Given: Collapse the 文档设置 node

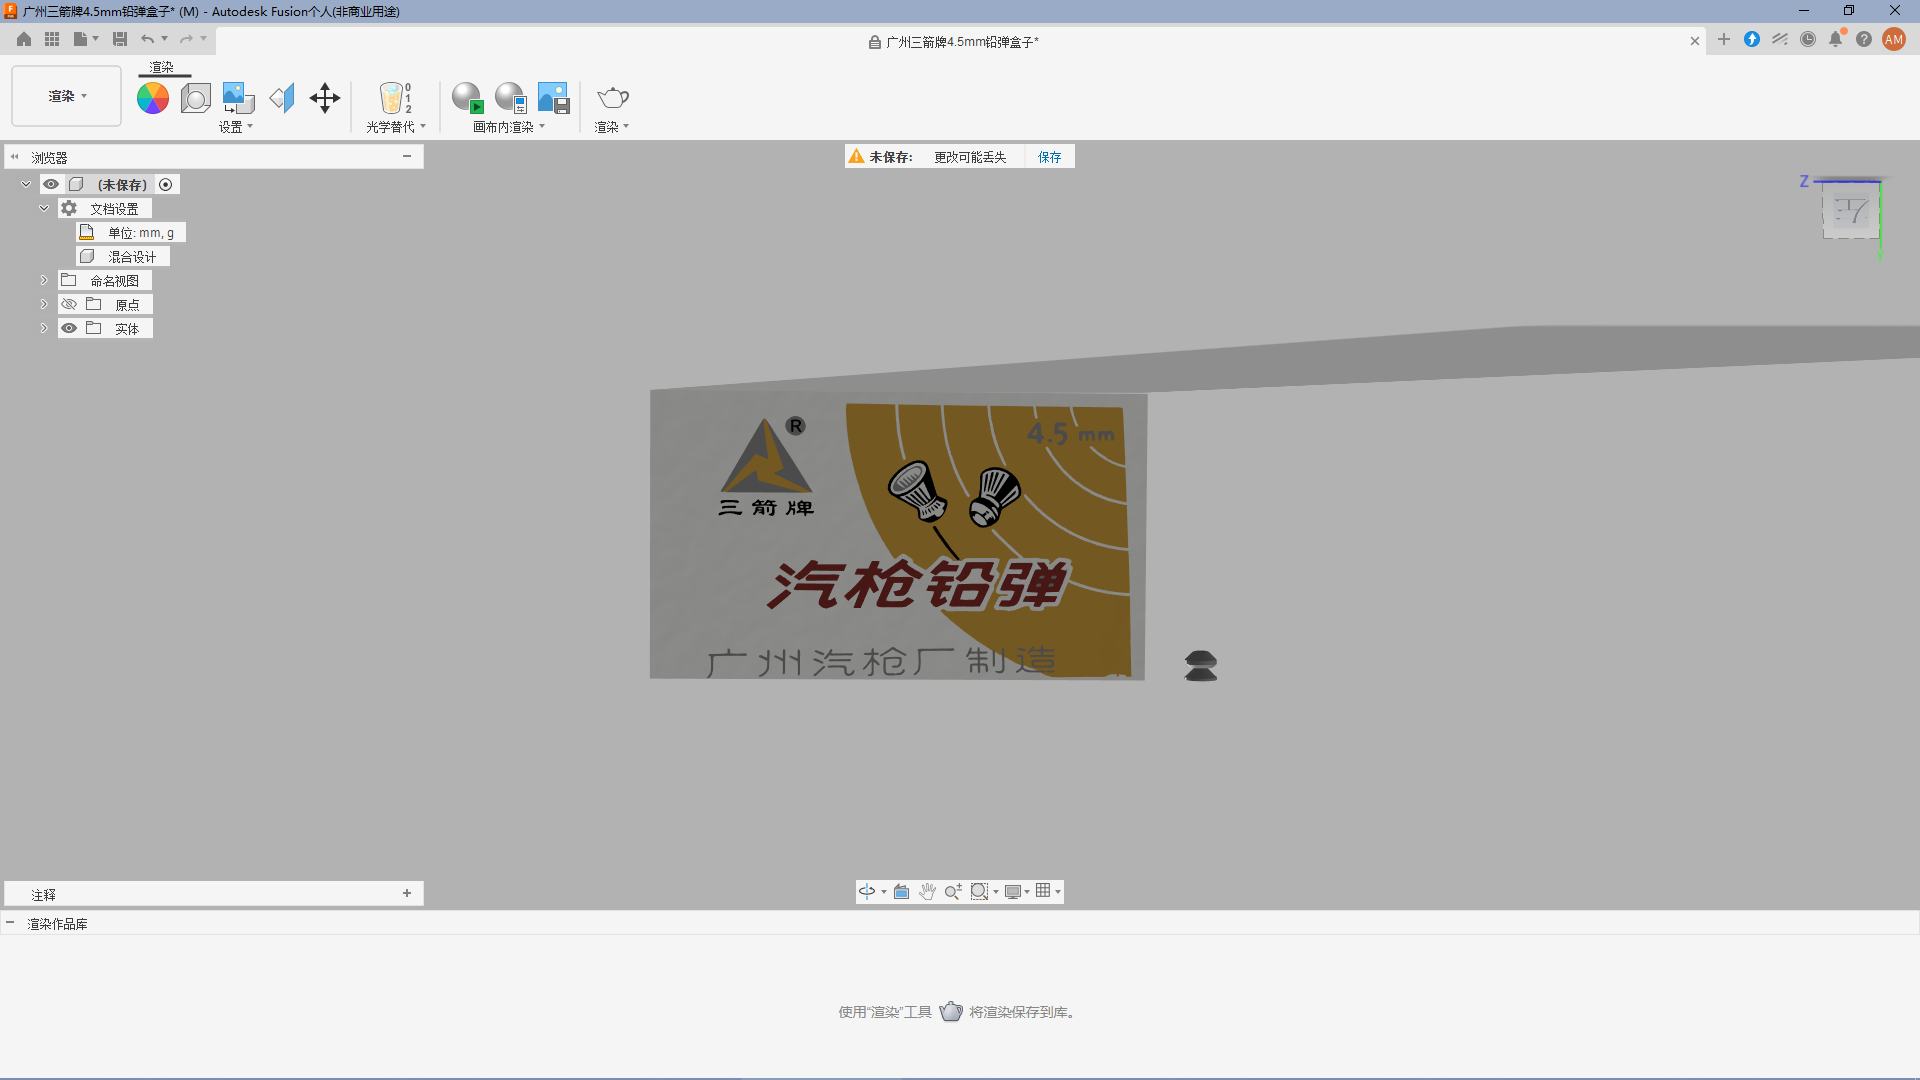Looking at the screenshot, I should (x=44, y=208).
